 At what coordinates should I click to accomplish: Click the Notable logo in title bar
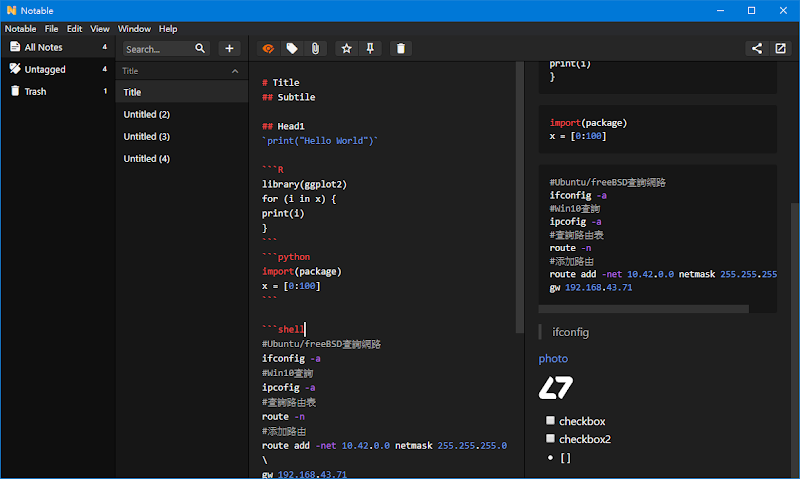(x=11, y=10)
